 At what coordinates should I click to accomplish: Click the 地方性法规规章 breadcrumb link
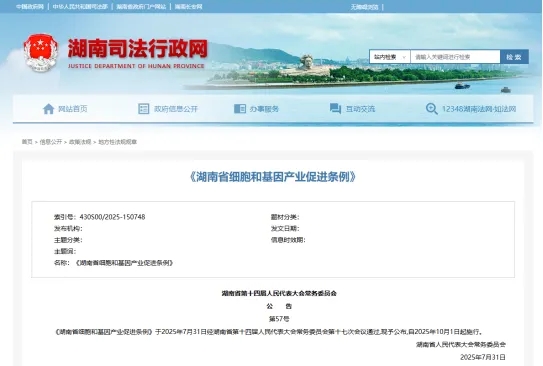point(117,142)
